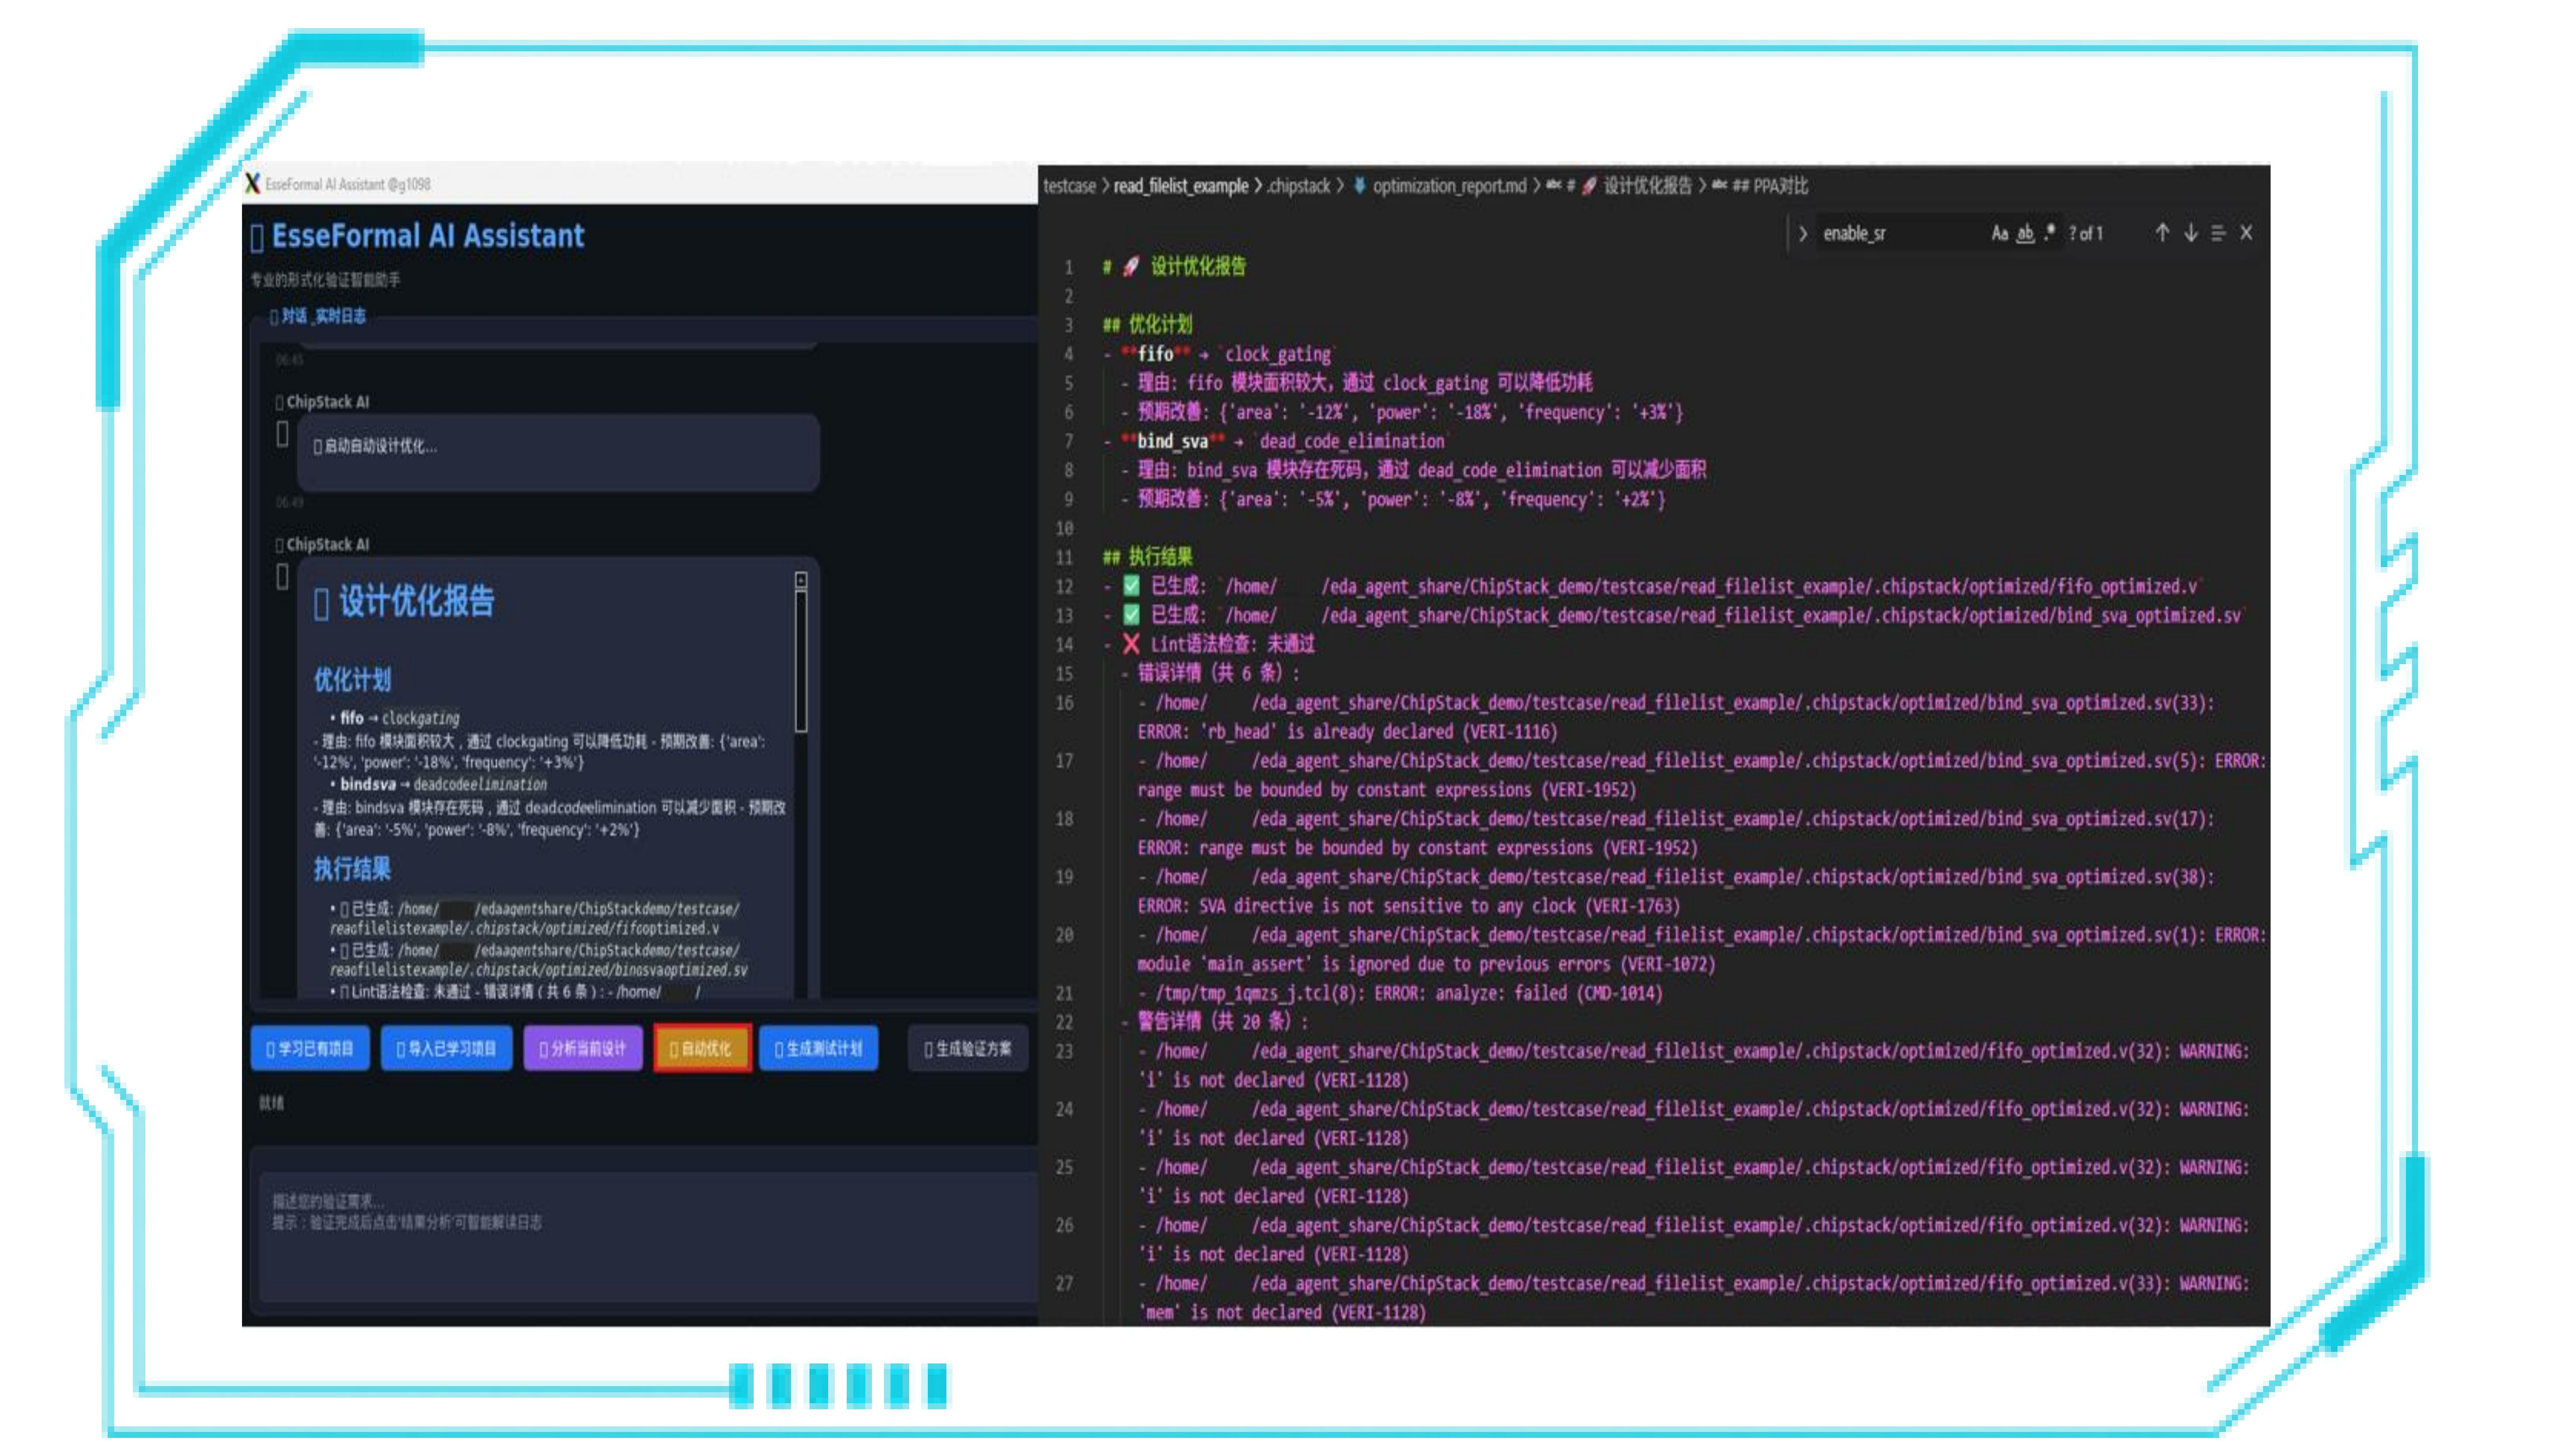Image resolution: width=2576 pixels, height=1449 pixels.
Task: Click the ## 执行结果 heading on editor line 11
Action: (x=1148, y=557)
